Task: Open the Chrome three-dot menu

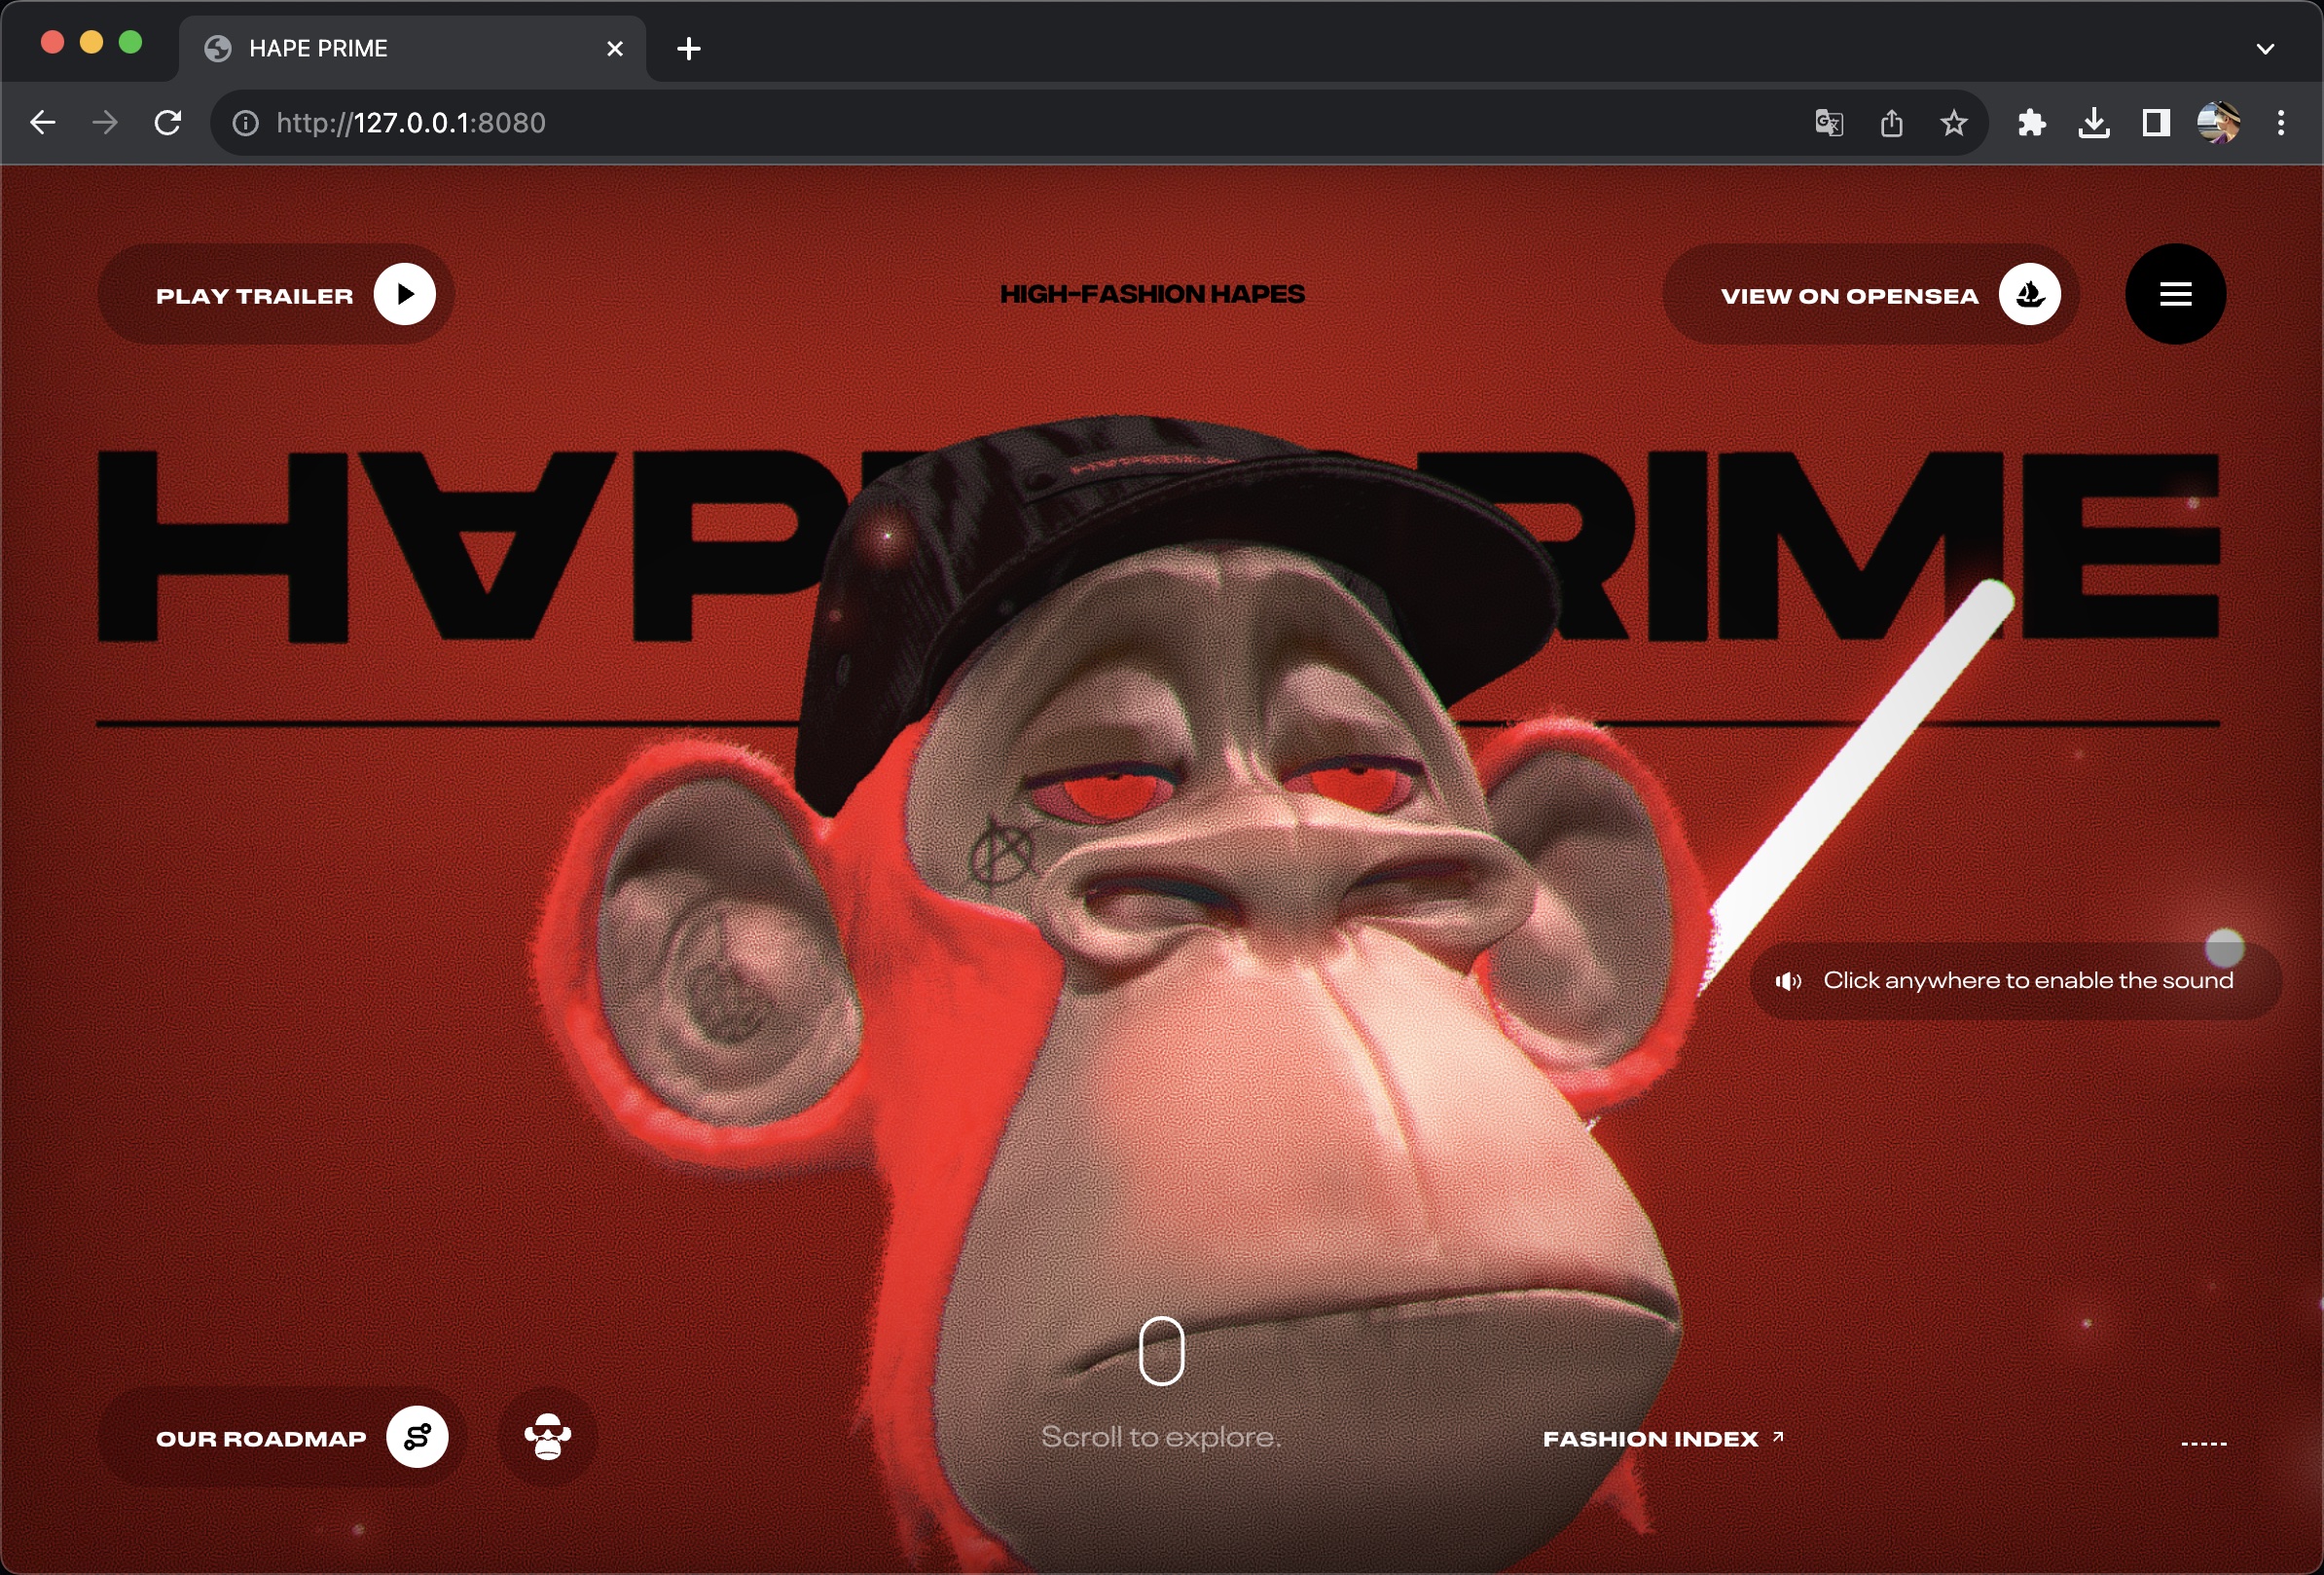Action: tap(2280, 123)
